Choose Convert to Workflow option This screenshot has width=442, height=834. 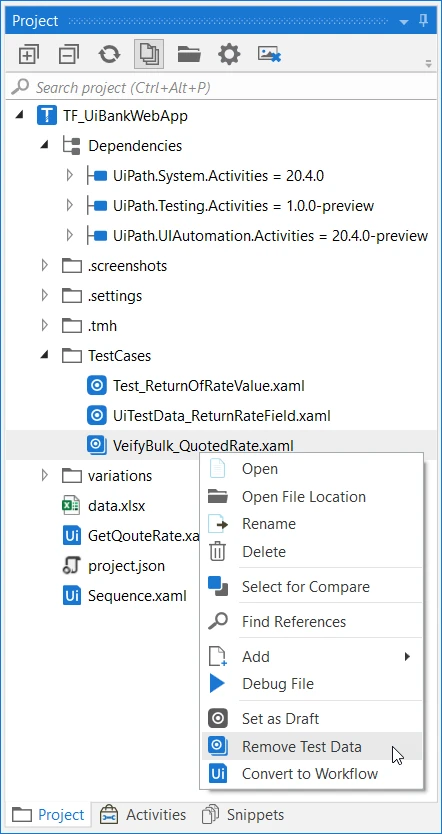312,773
